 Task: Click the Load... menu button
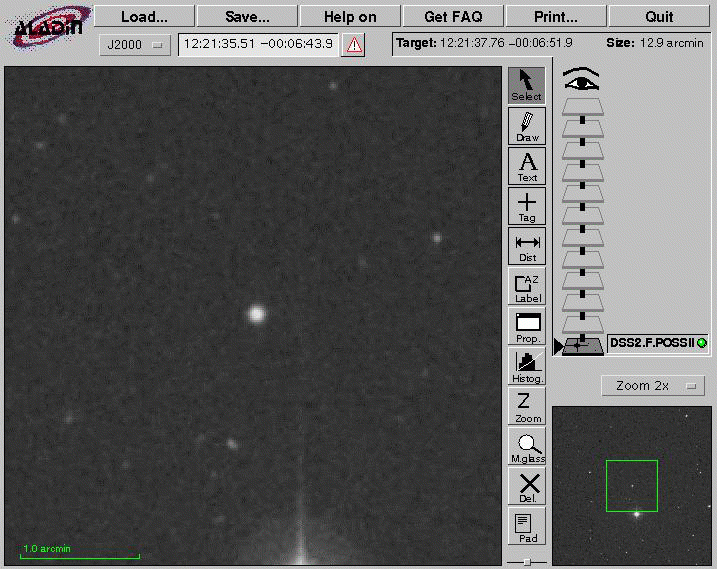(144, 17)
